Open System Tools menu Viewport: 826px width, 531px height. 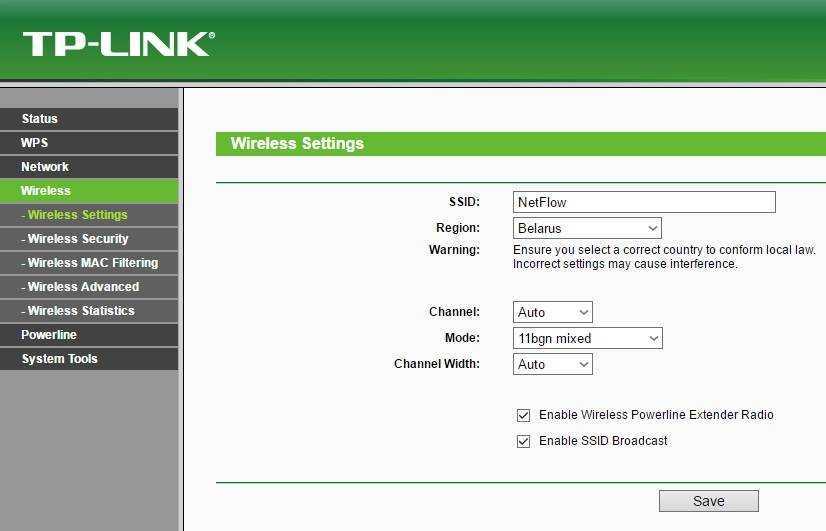tap(60, 359)
